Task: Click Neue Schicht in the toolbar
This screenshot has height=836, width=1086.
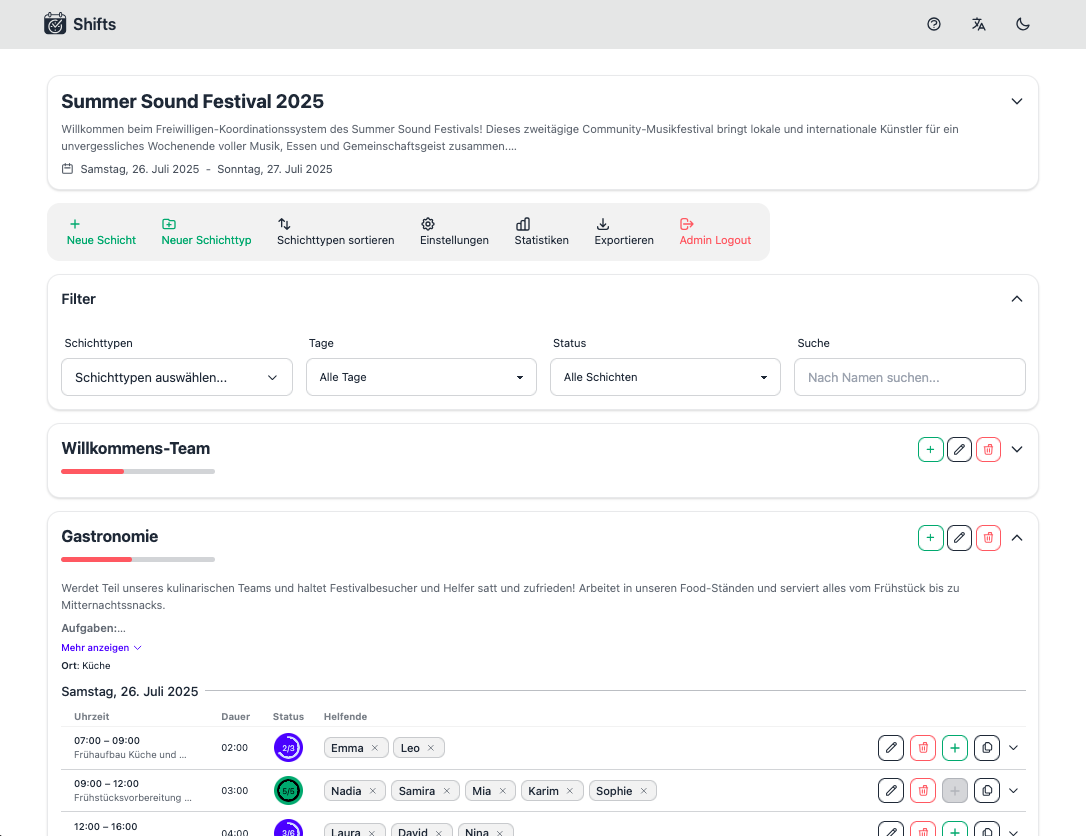Action: point(101,232)
